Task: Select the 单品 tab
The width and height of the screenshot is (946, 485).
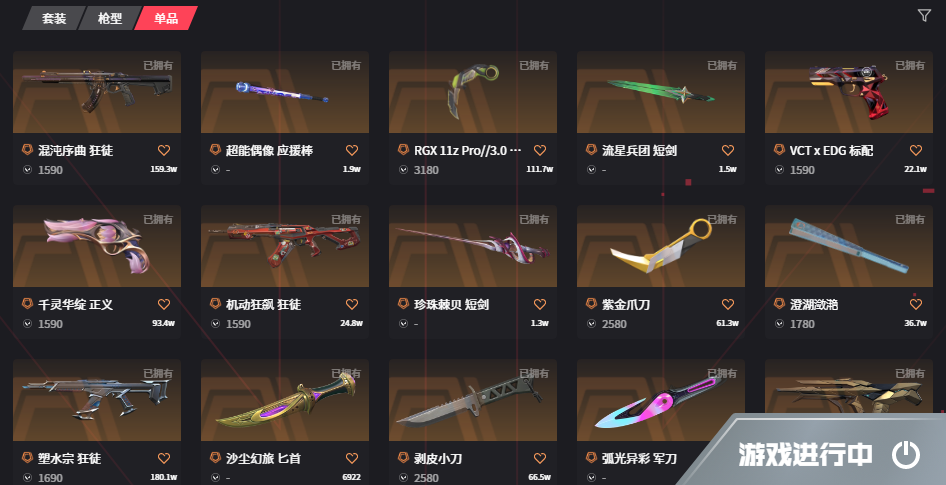Action: [x=166, y=18]
